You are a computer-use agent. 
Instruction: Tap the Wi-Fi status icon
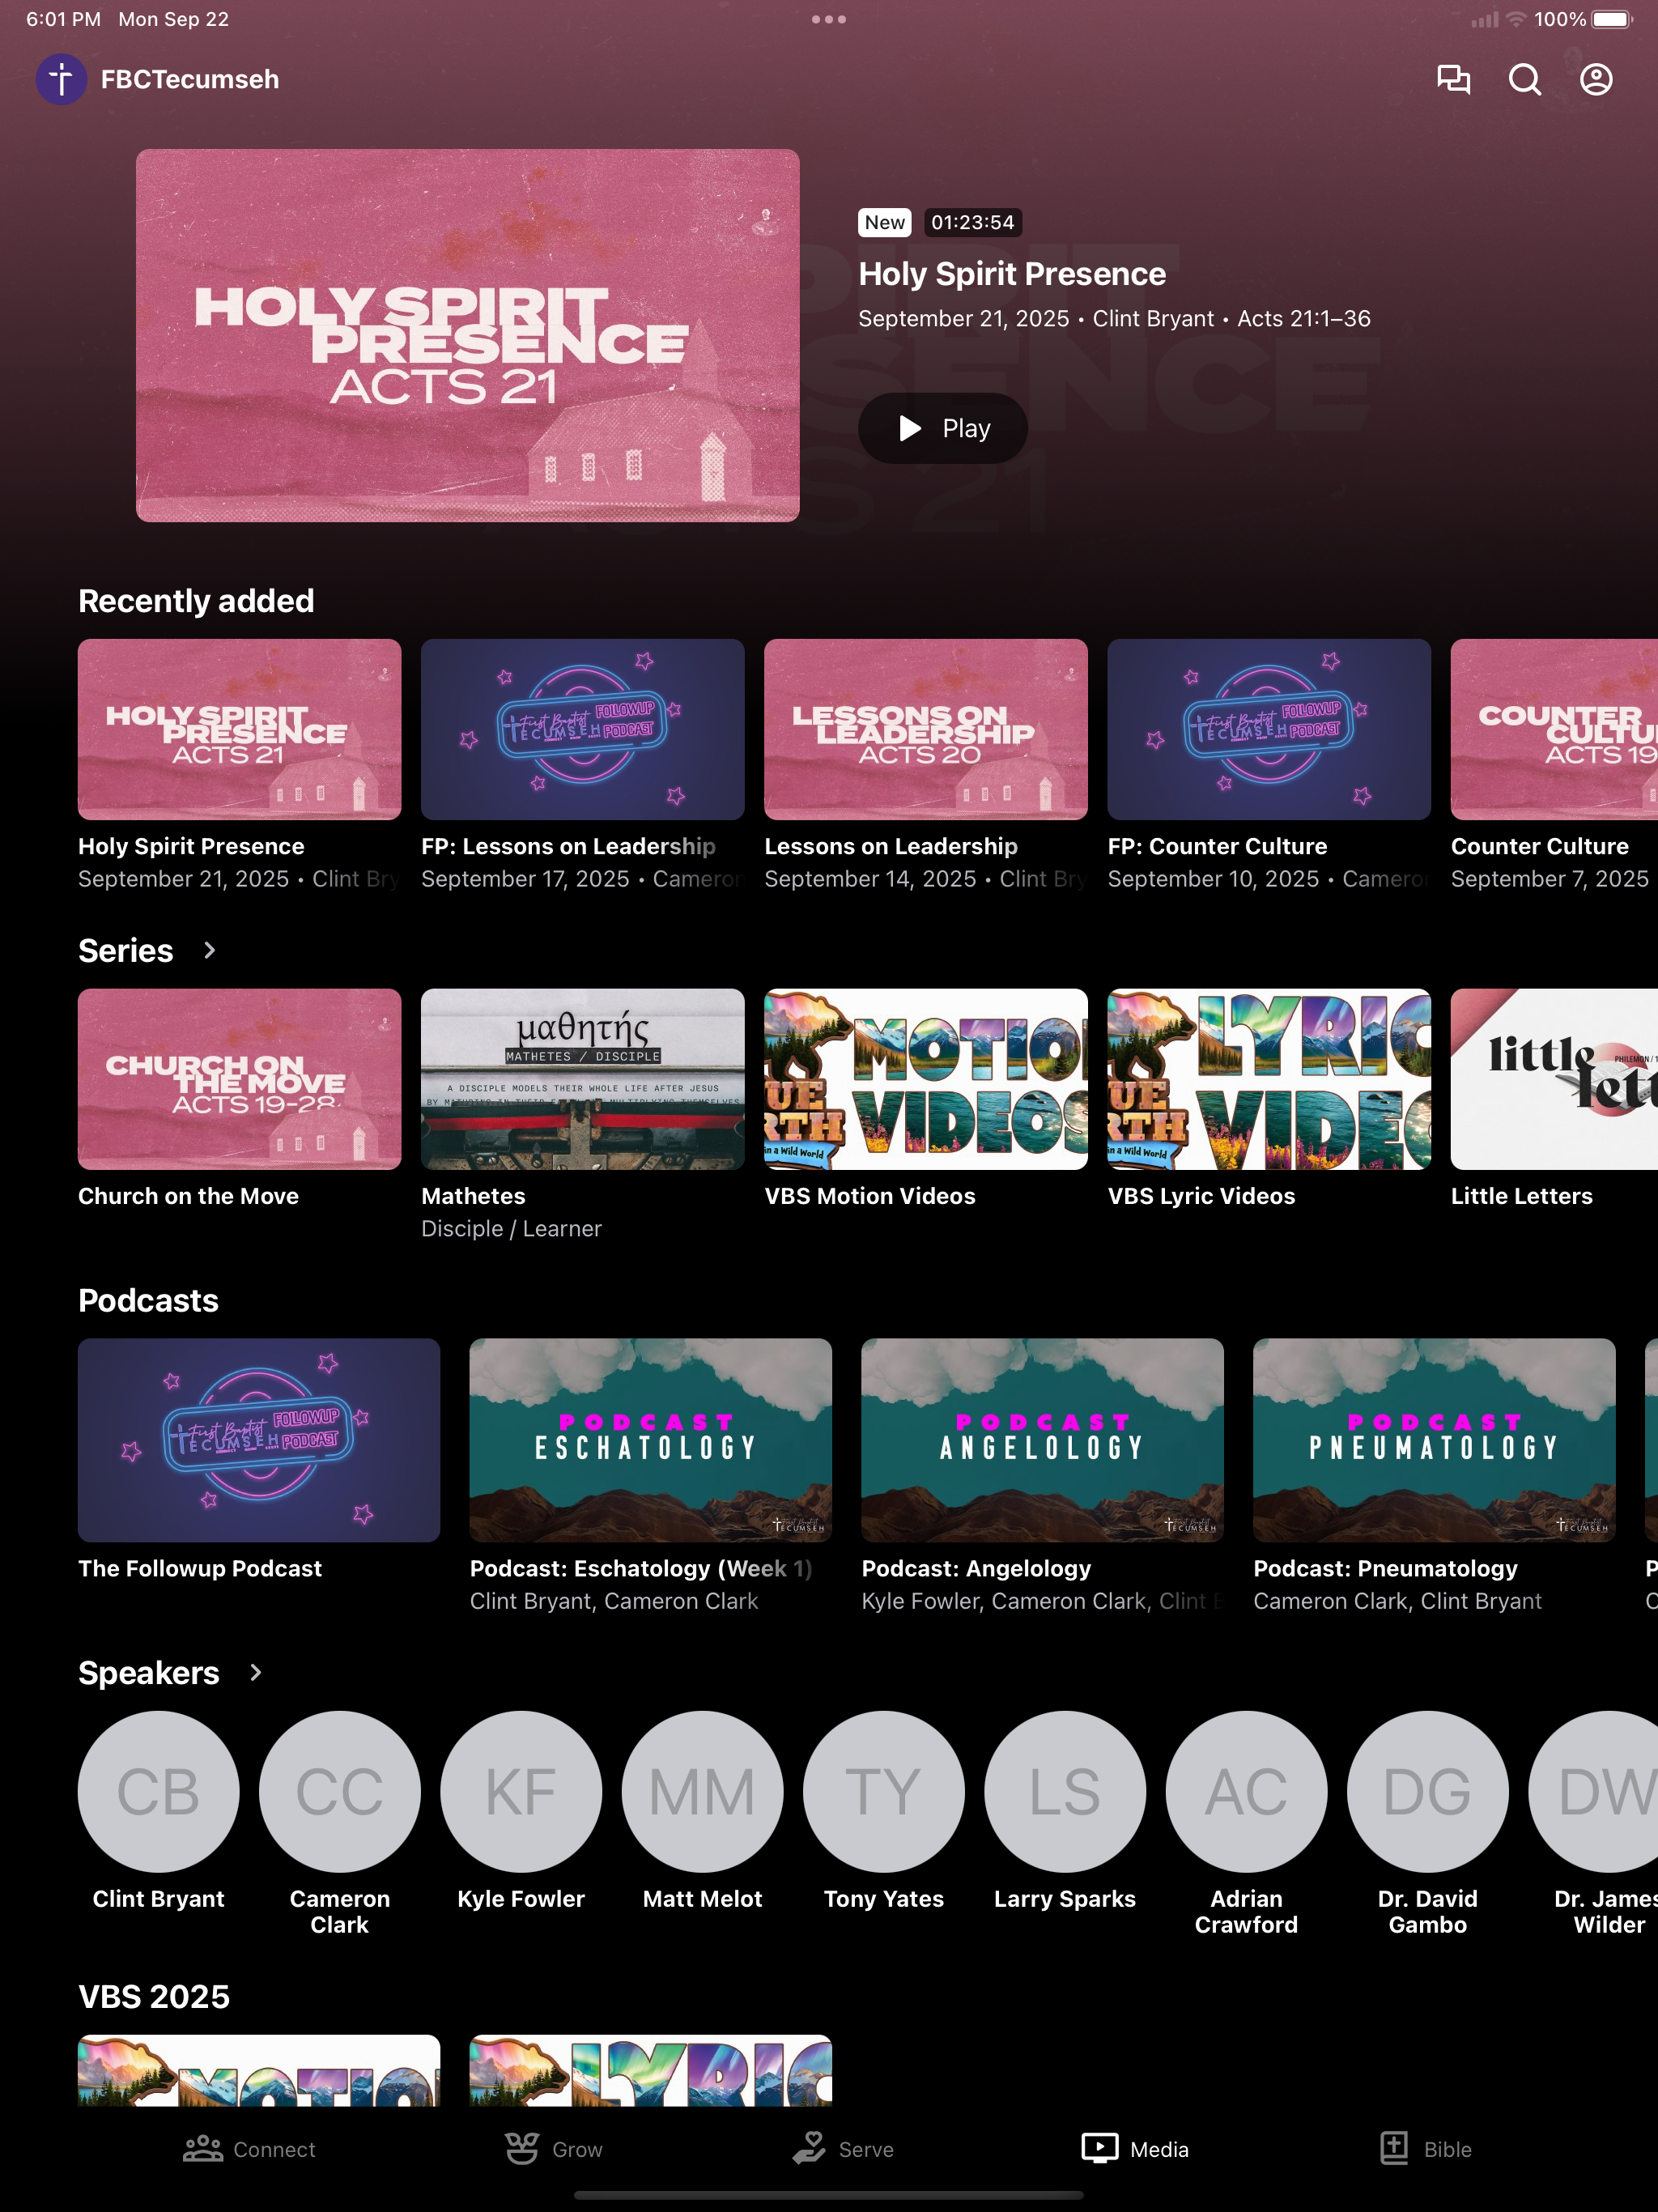1516,19
